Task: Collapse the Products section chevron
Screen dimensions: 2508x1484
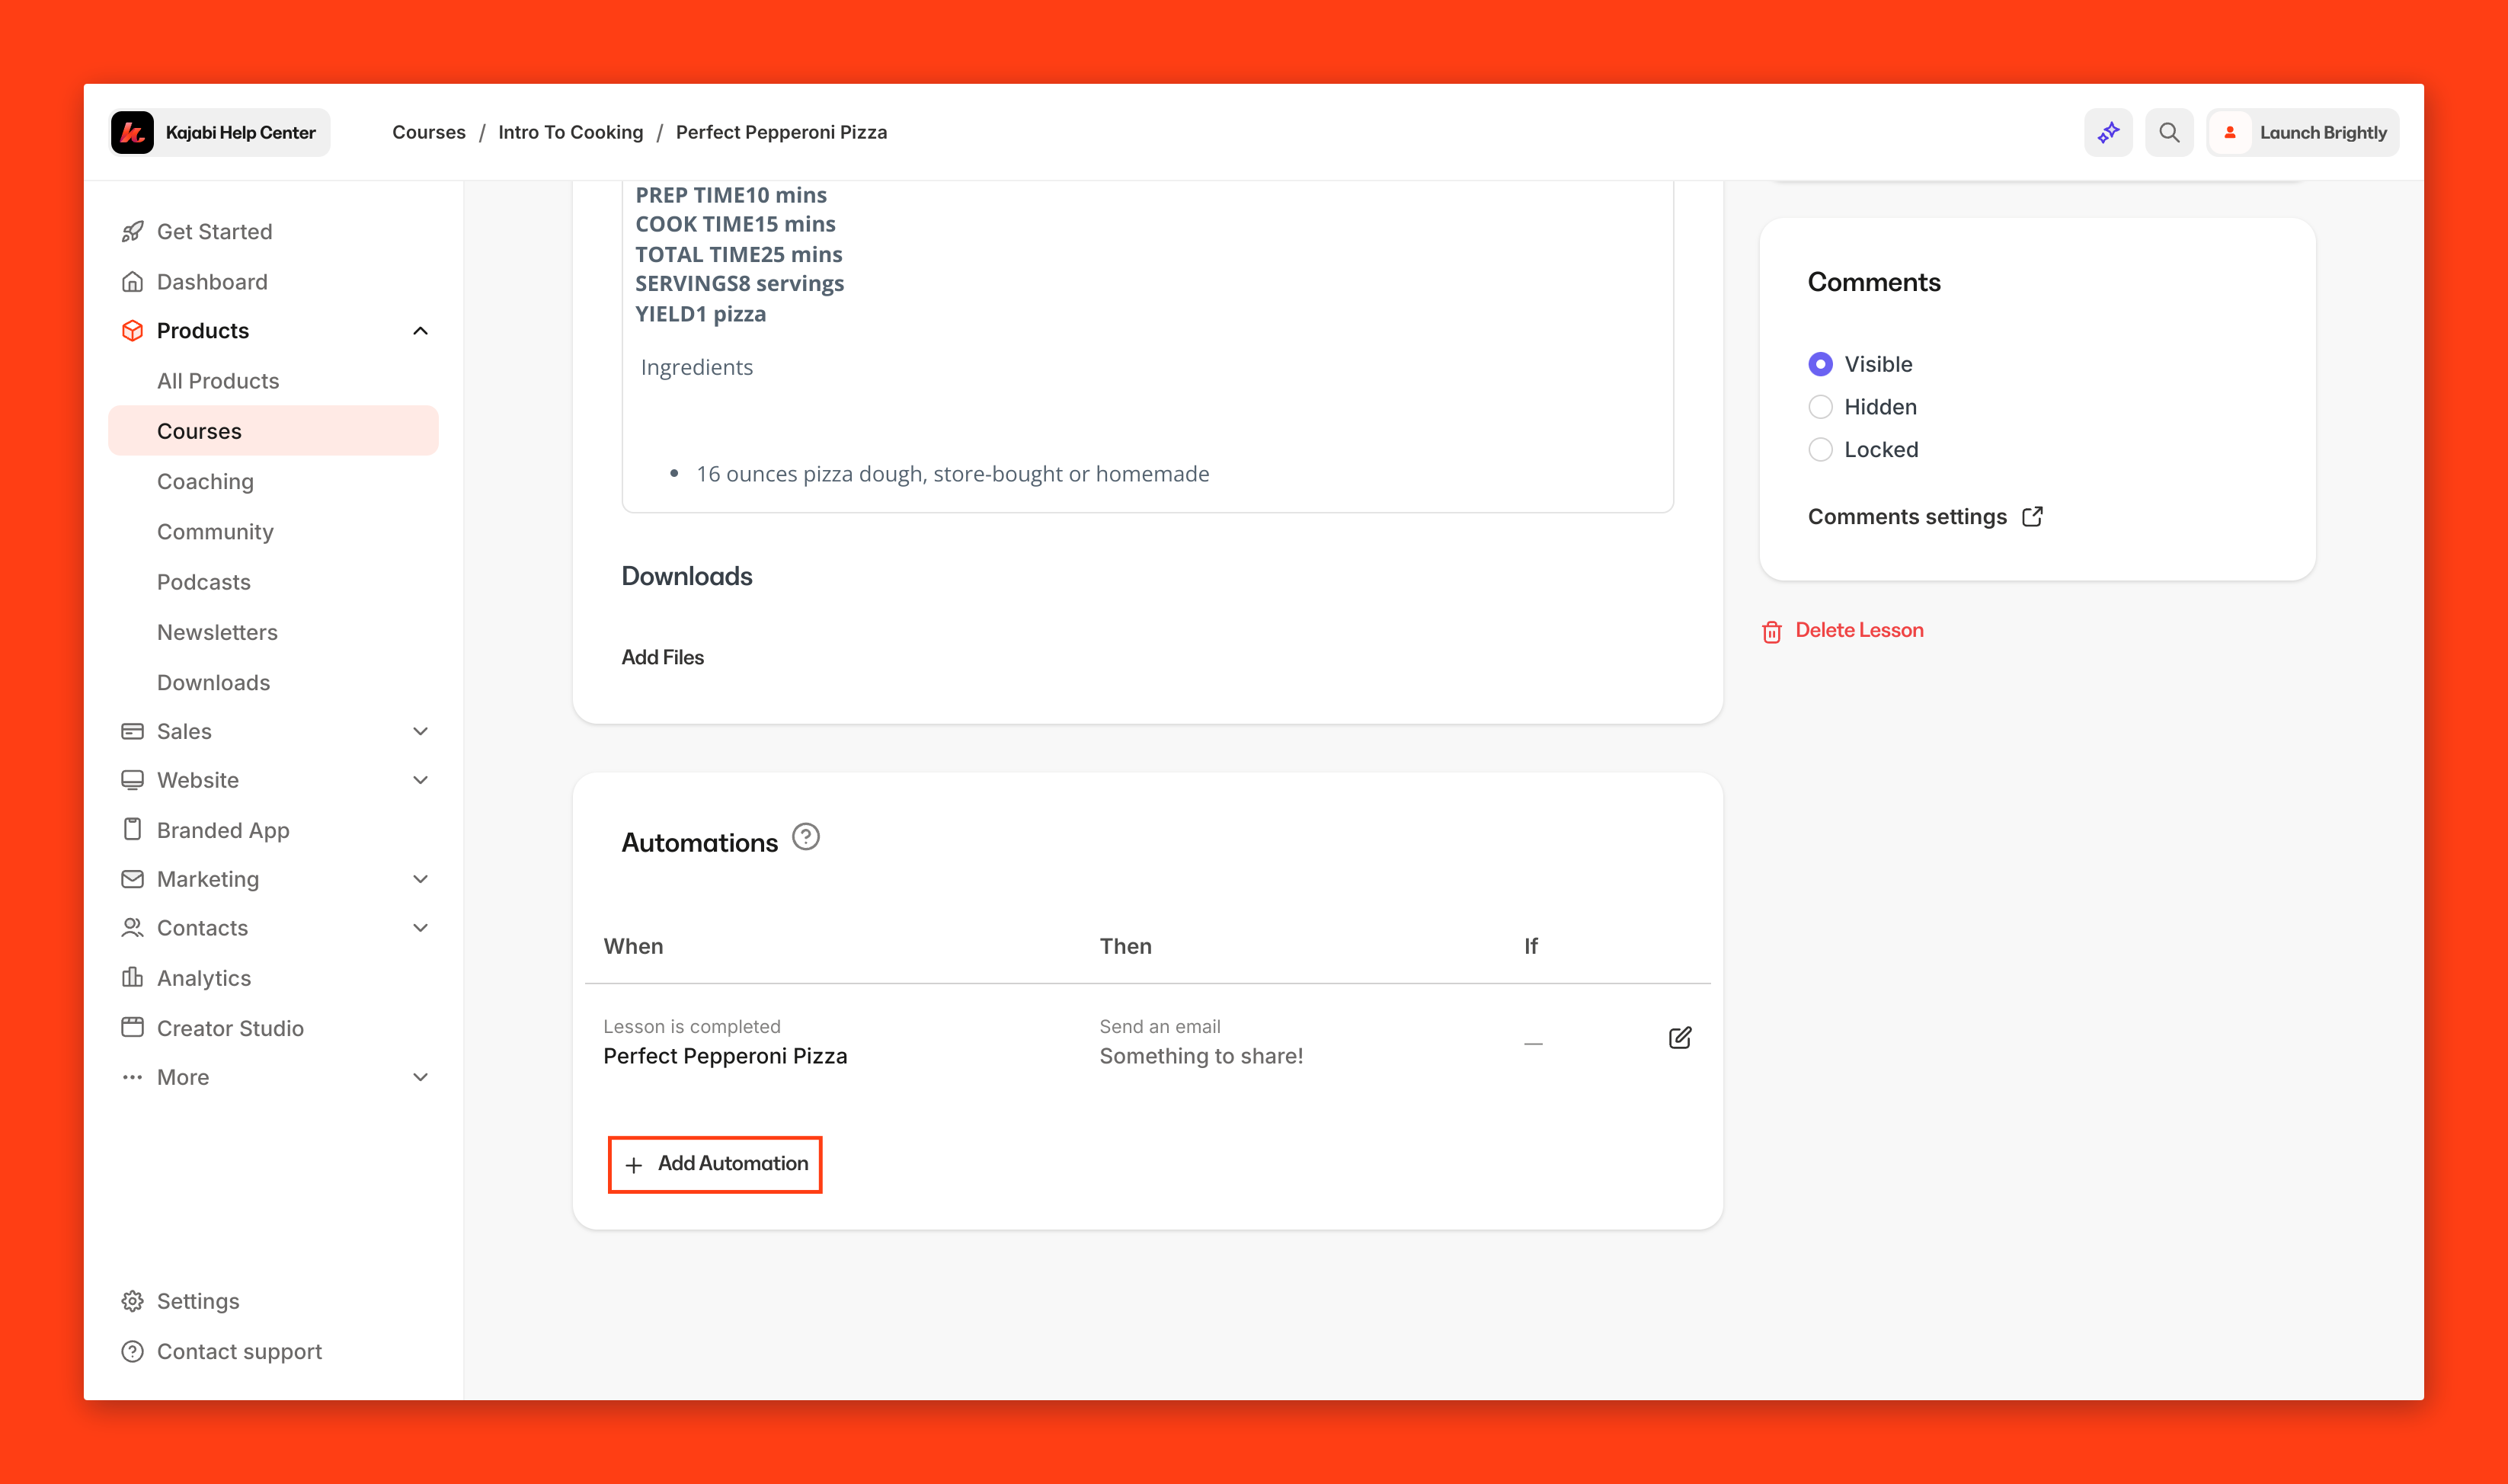Action: click(x=420, y=331)
